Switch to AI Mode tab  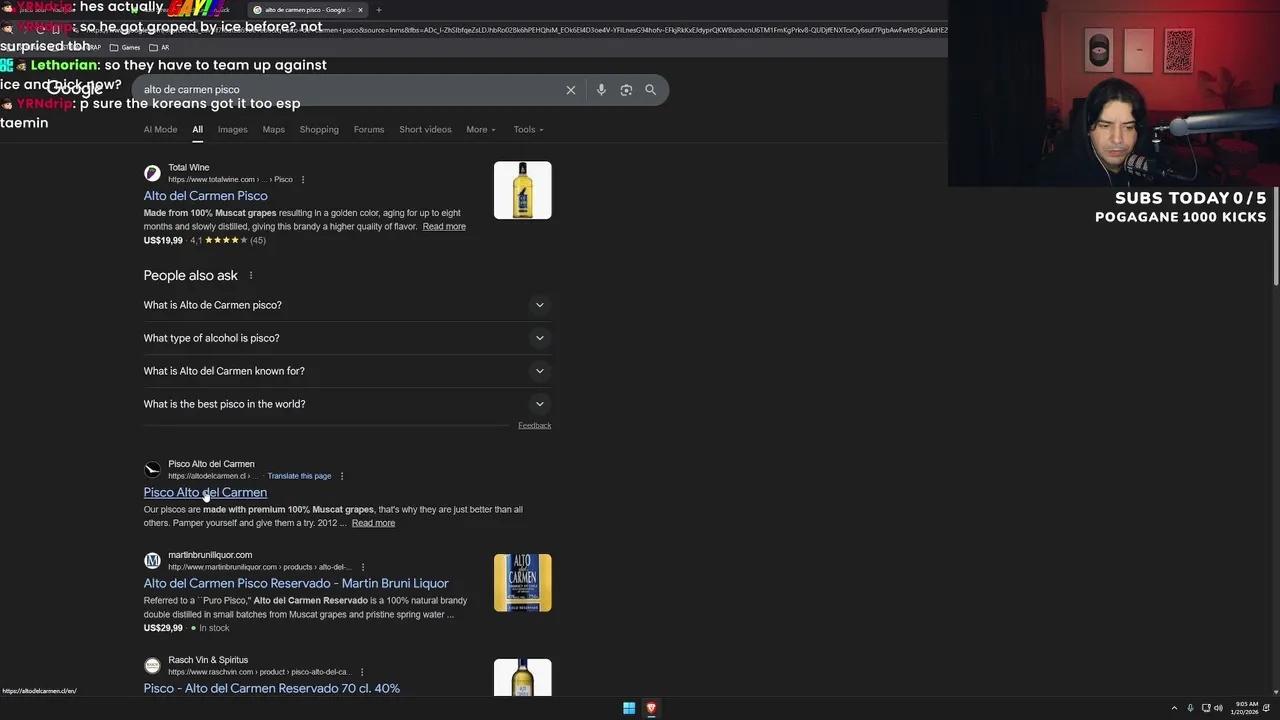click(160, 129)
